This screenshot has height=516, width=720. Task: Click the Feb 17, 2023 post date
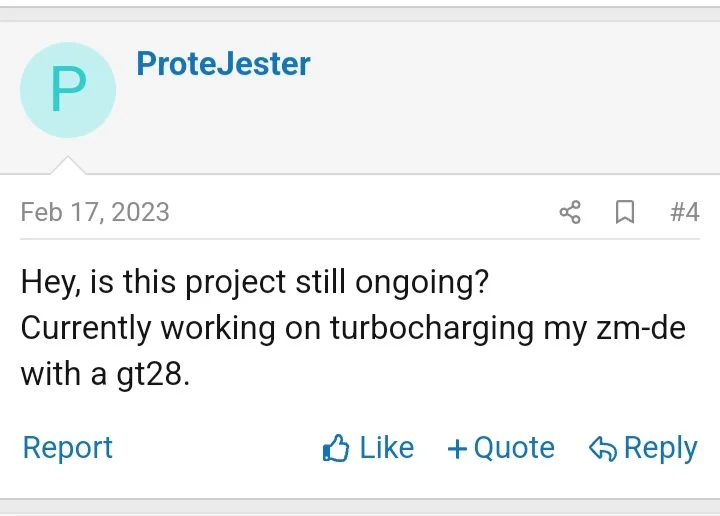pyautogui.click(x=95, y=212)
